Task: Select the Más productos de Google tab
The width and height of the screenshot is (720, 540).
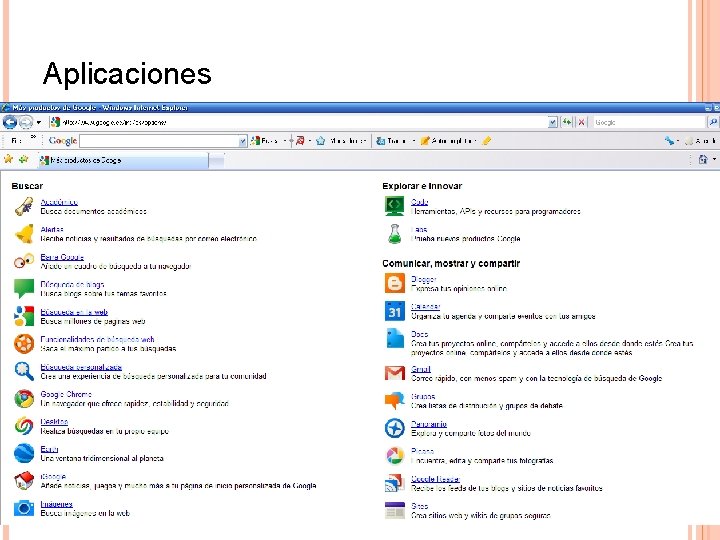Action: point(123,160)
